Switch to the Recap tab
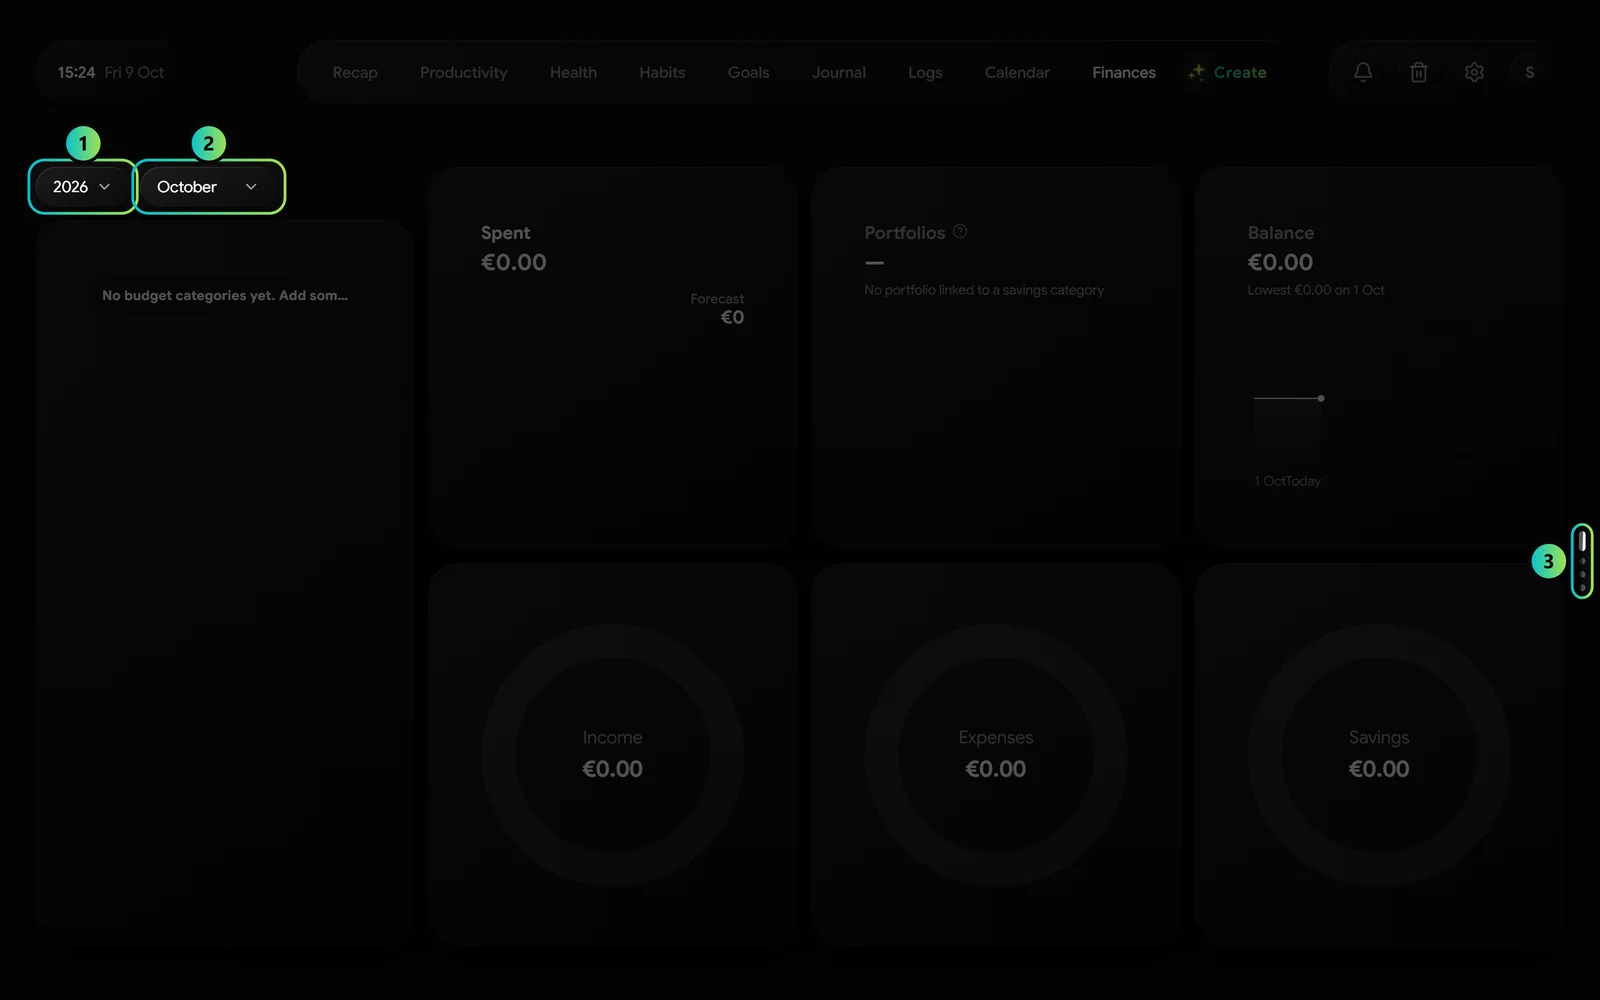This screenshot has height=1000, width=1600. (355, 72)
